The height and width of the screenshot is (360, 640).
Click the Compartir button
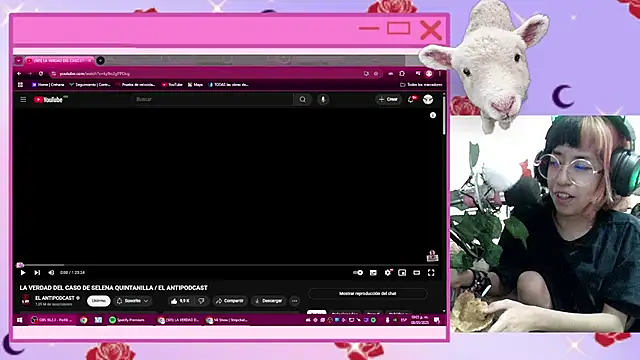tap(230, 301)
